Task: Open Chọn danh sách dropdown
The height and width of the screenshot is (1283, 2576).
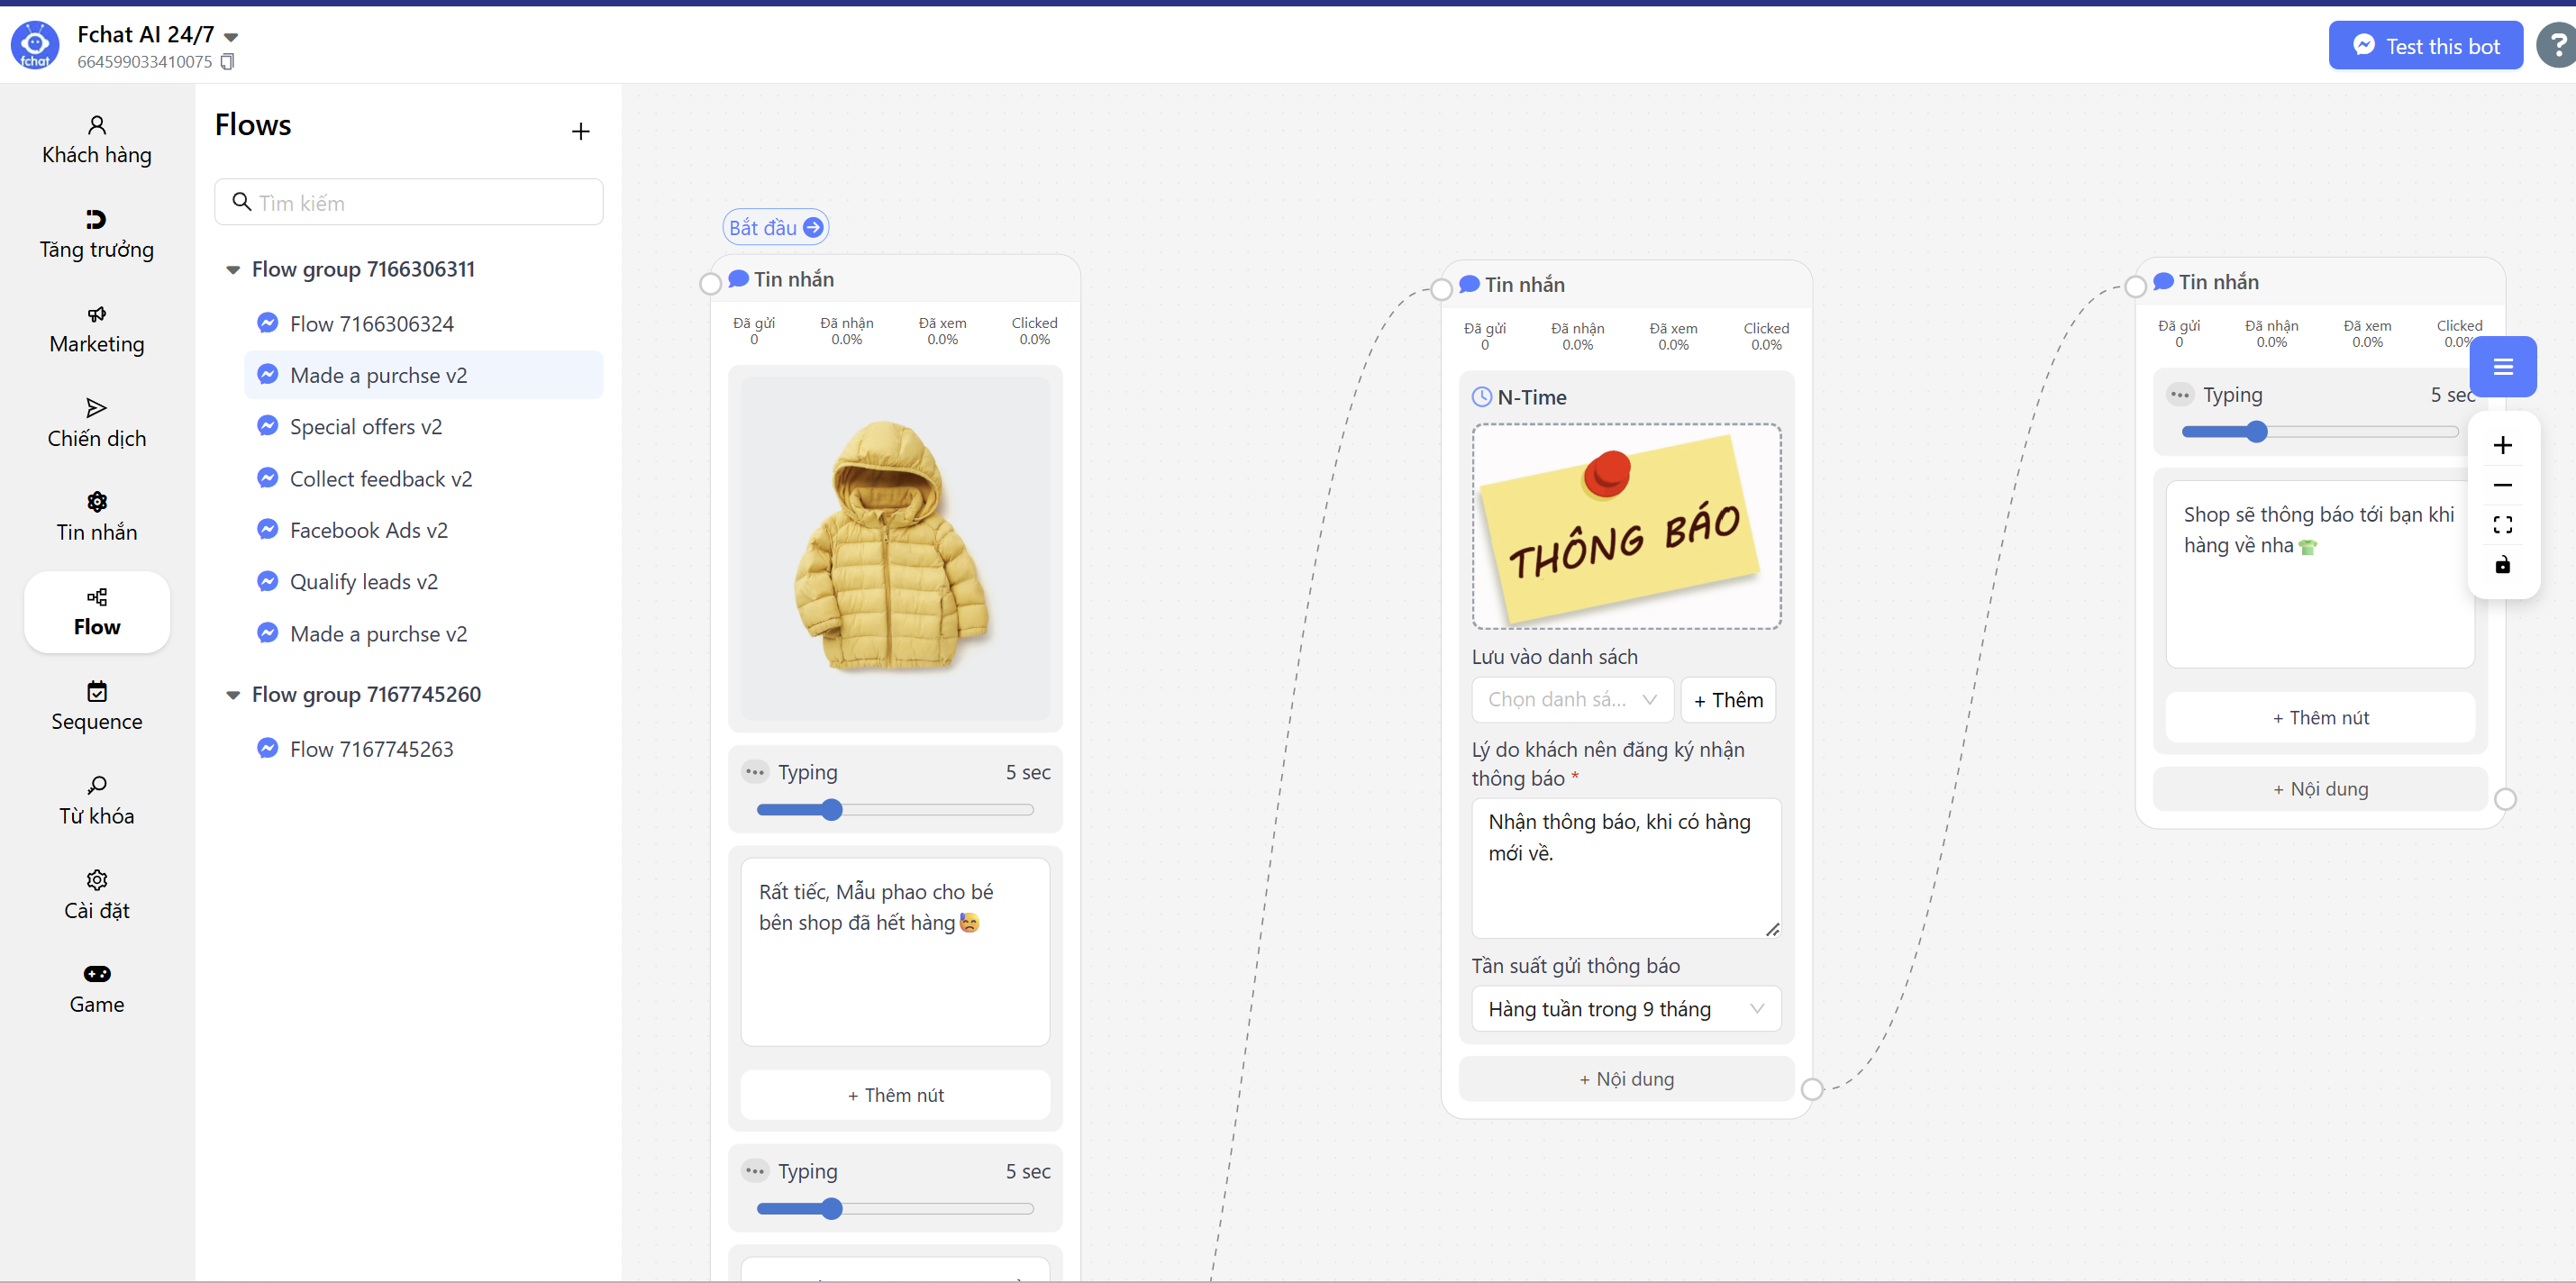Action: point(1571,700)
